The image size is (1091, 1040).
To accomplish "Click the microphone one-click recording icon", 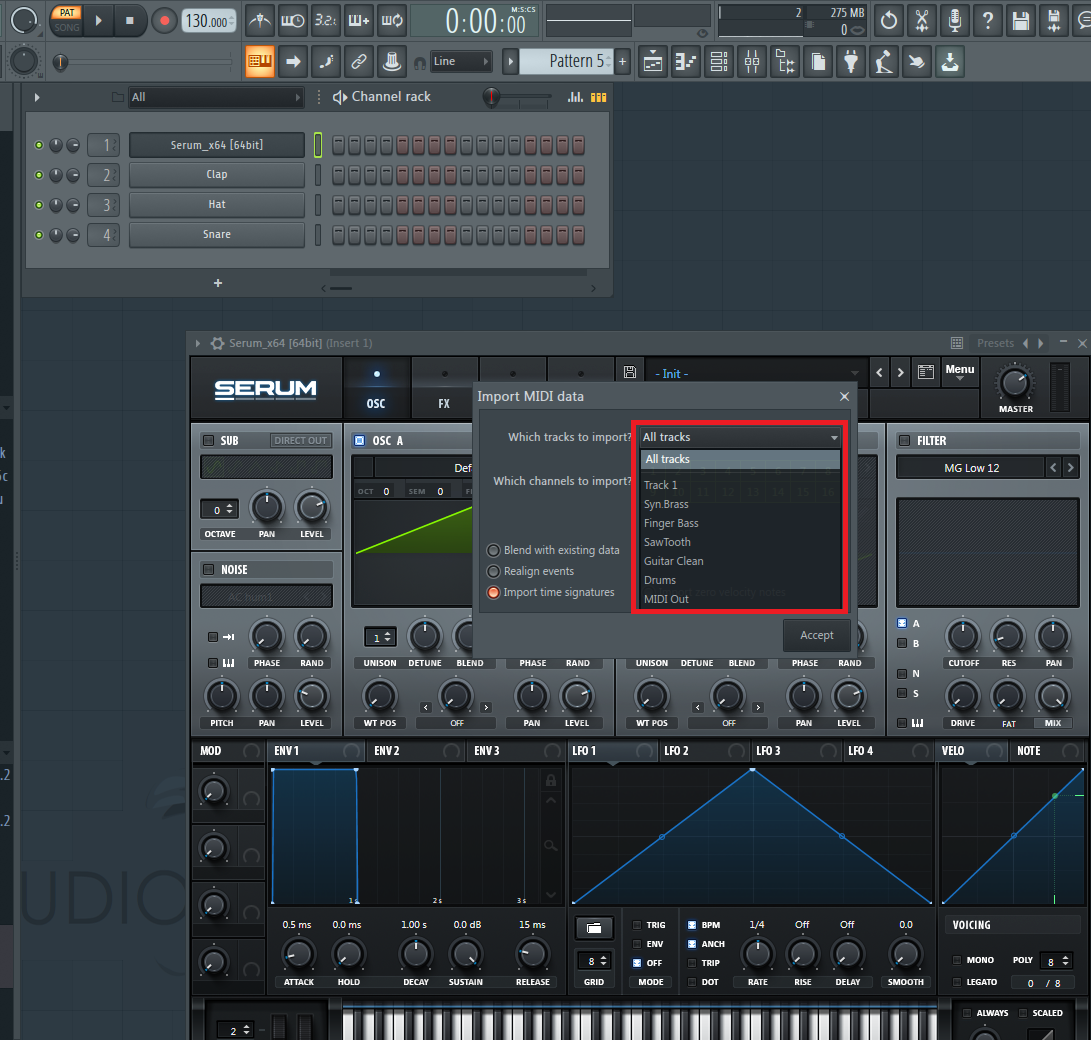I will (955, 21).
